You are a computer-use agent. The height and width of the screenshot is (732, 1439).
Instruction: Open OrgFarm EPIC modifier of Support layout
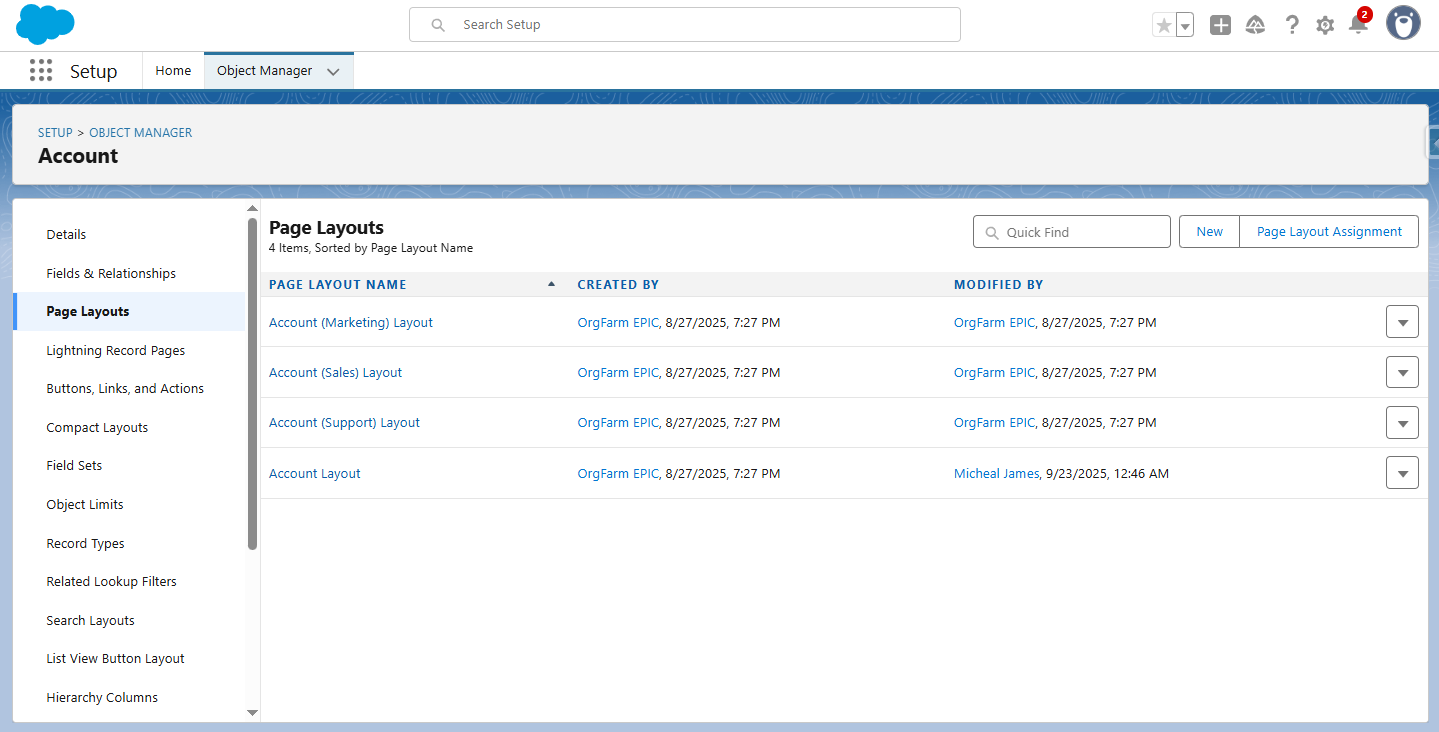coord(994,423)
